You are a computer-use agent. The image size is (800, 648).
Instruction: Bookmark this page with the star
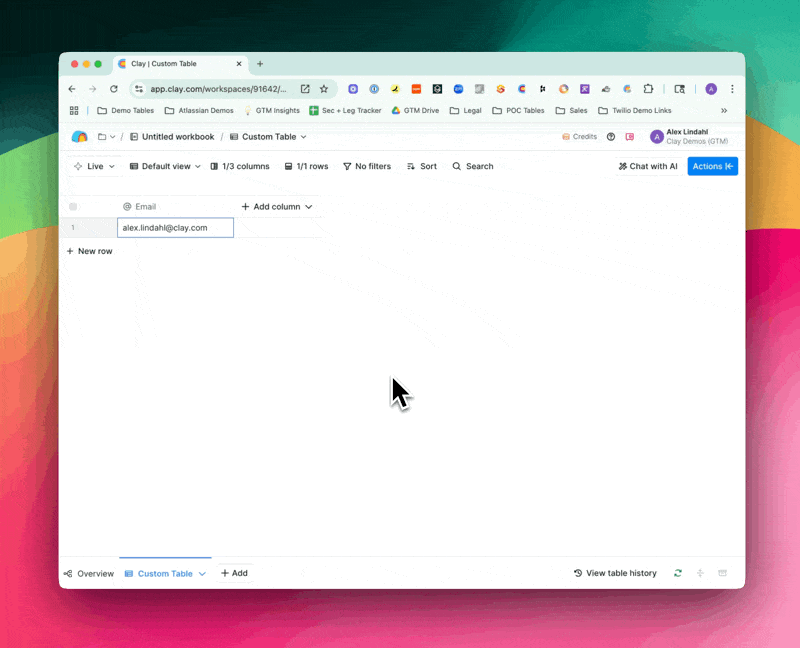point(324,89)
